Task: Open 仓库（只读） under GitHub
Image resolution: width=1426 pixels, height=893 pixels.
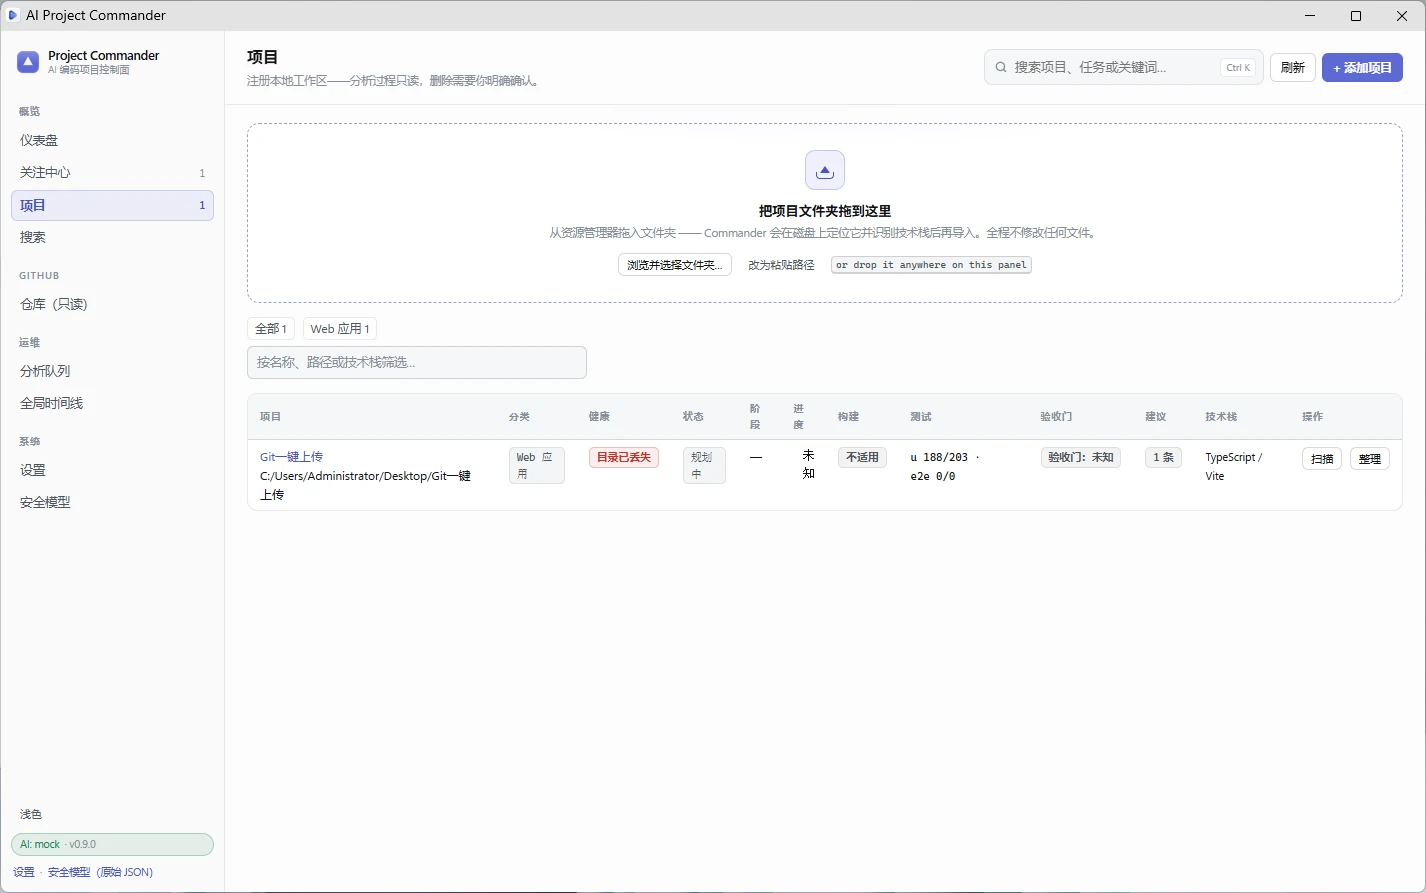Action: coord(112,304)
